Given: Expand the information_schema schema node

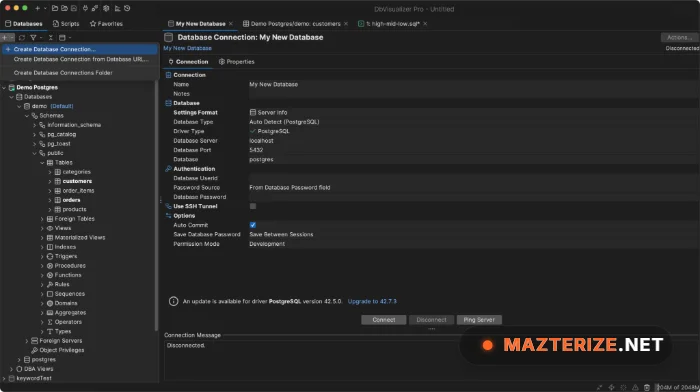Looking at the screenshot, I should pyautogui.click(x=34, y=125).
